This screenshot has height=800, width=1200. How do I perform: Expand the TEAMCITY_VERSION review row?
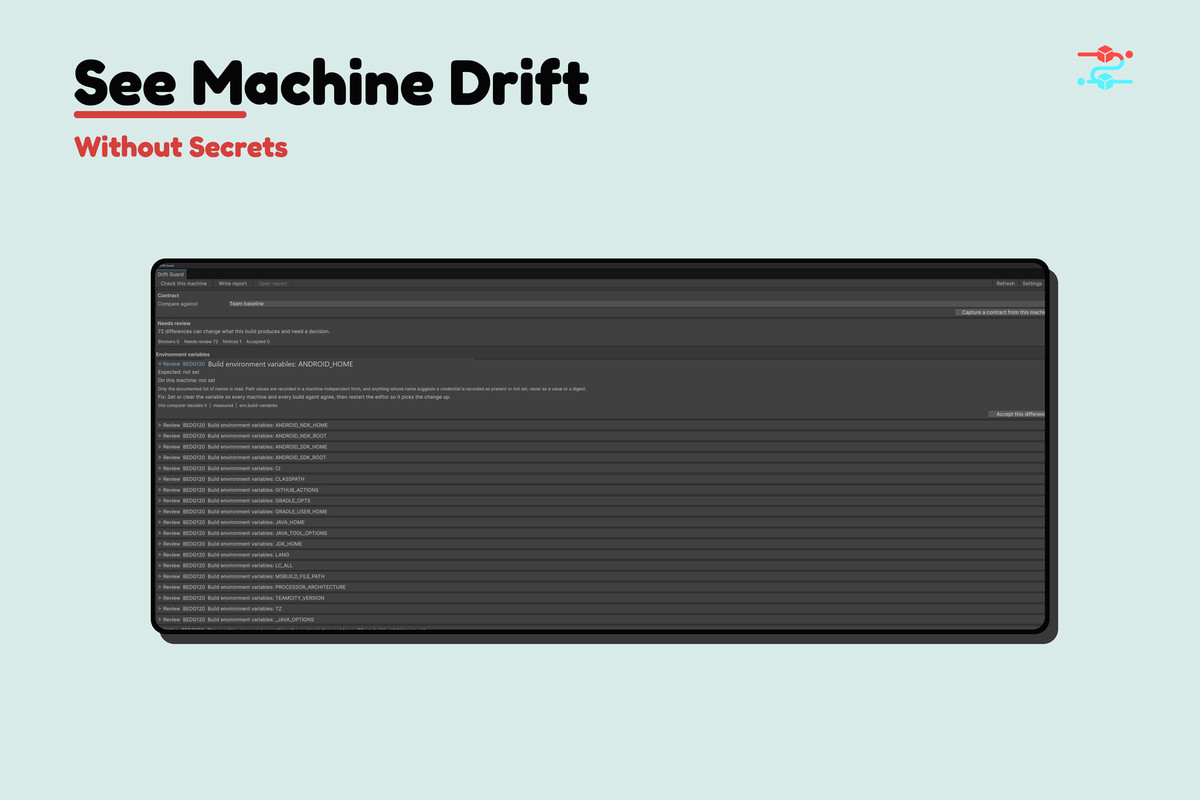tap(600, 598)
